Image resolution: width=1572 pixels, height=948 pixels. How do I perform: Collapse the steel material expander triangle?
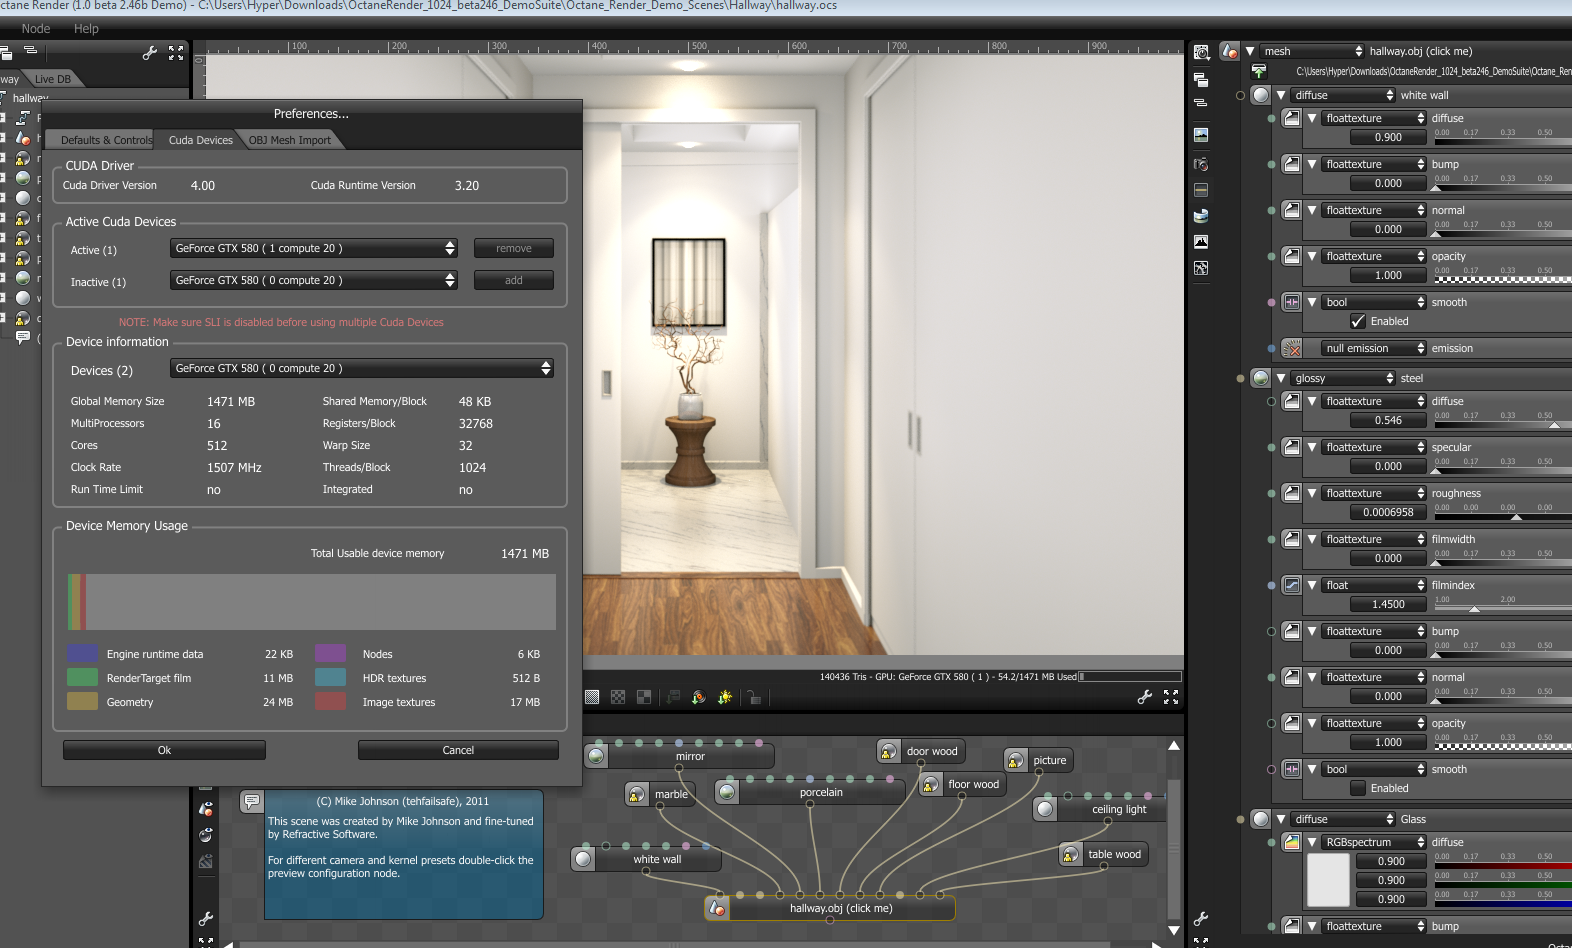1281,378
